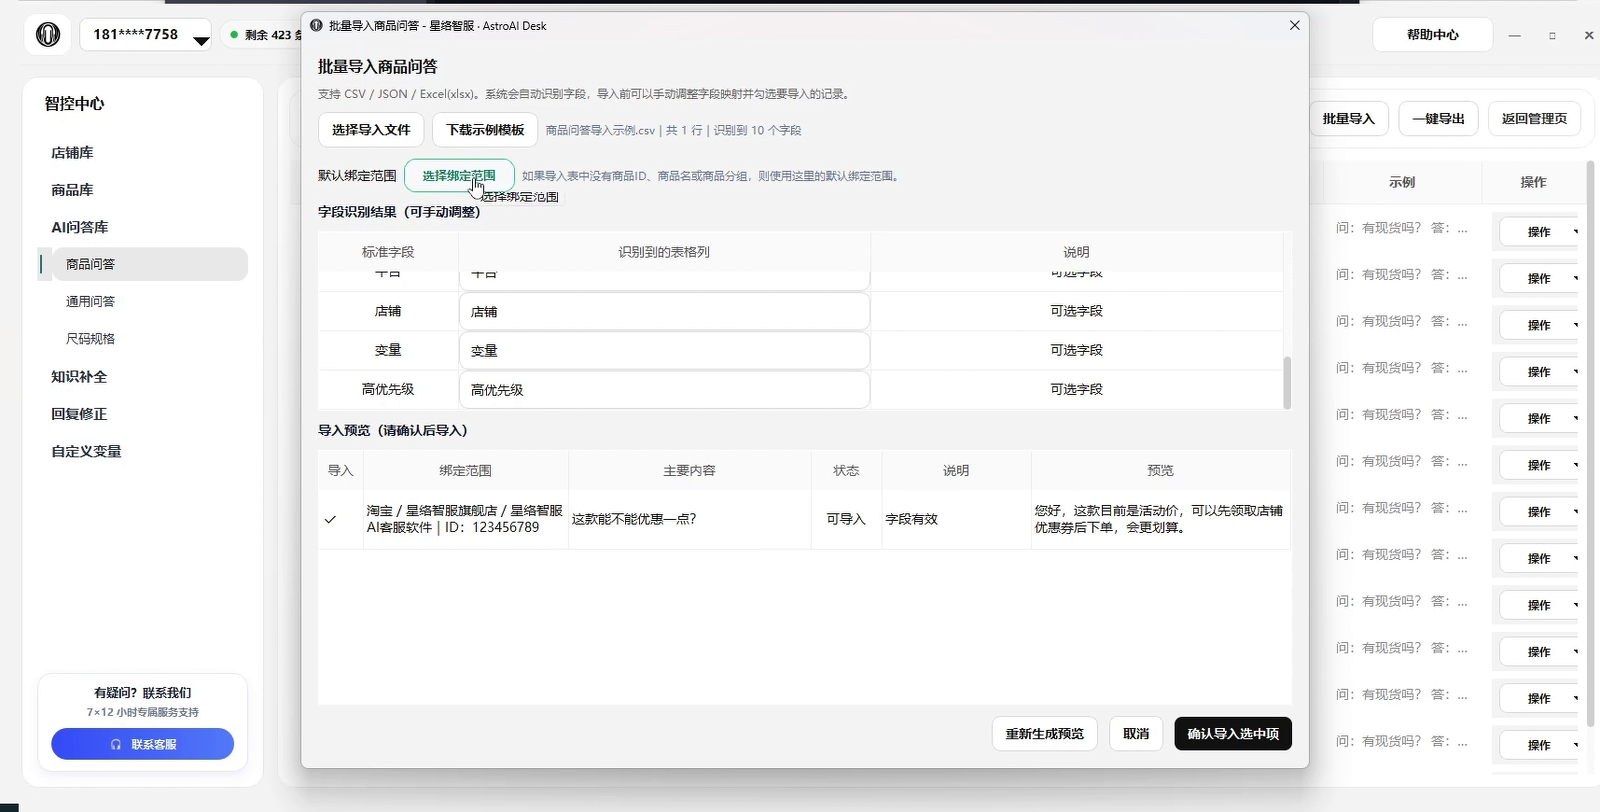
Task: Click 批量导入 button in the background page
Action: (x=1348, y=118)
